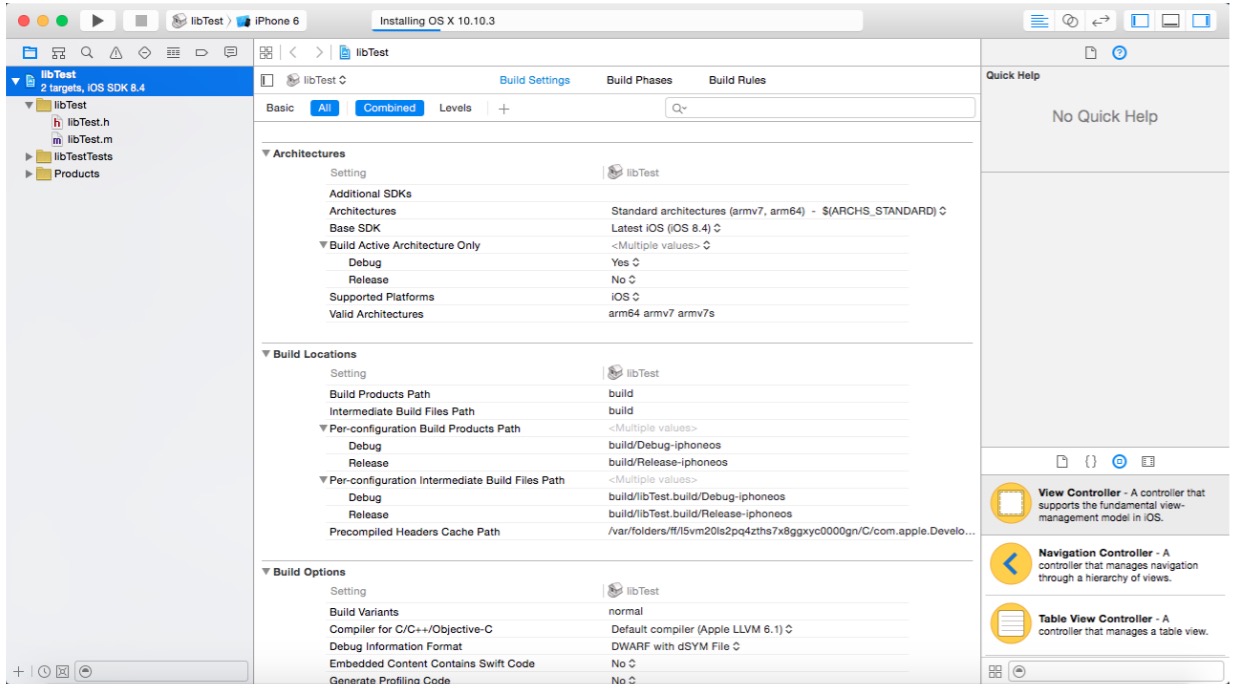This screenshot has height=691, width=1242.
Task: Go forward in editor history
Action: [319, 52]
